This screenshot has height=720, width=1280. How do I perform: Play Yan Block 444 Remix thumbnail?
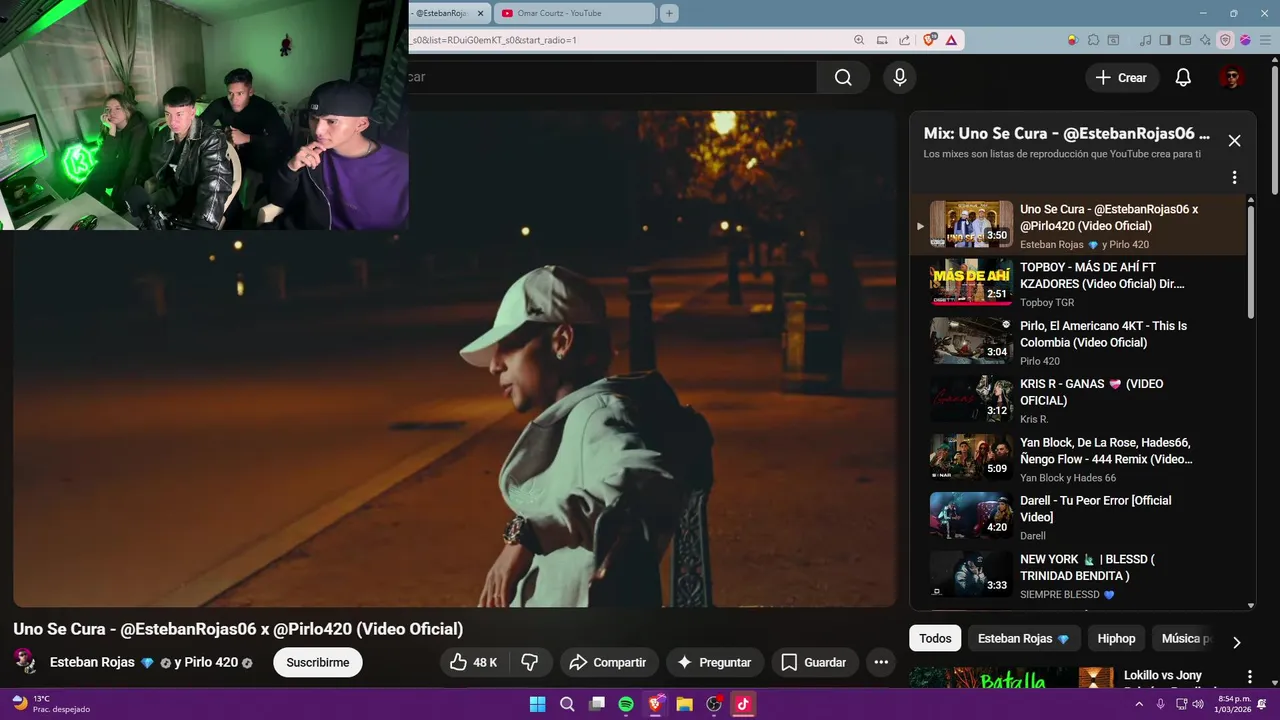point(971,458)
